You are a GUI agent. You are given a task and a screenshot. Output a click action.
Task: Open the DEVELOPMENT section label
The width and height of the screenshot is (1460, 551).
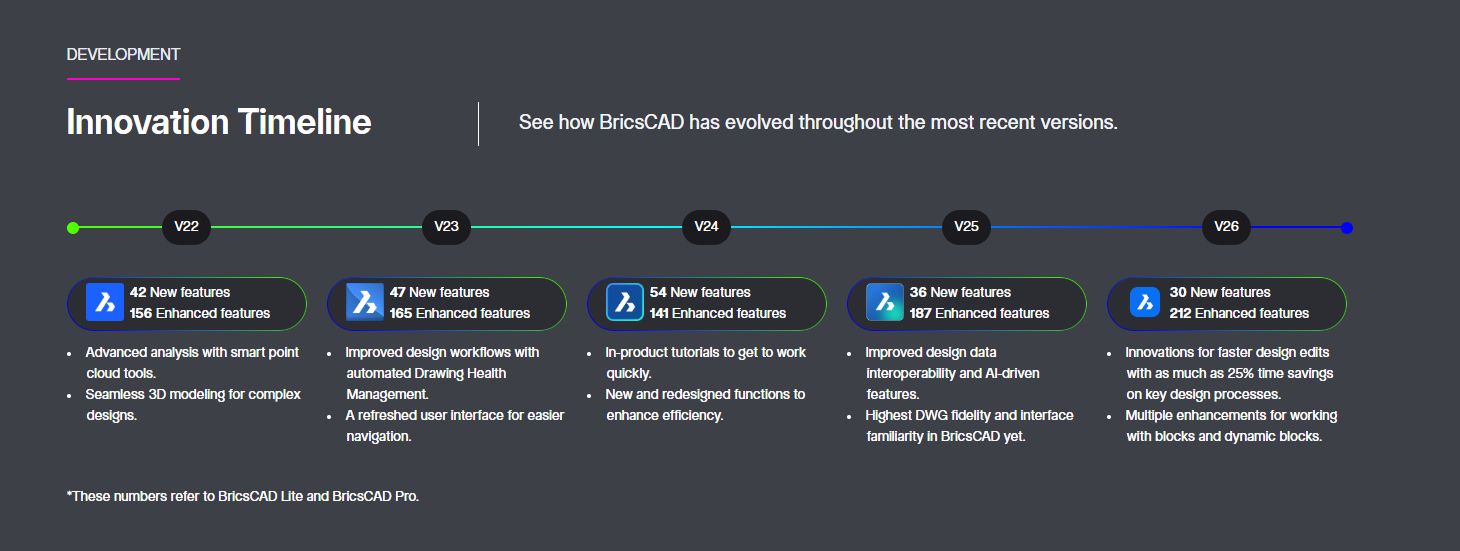(124, 55)
